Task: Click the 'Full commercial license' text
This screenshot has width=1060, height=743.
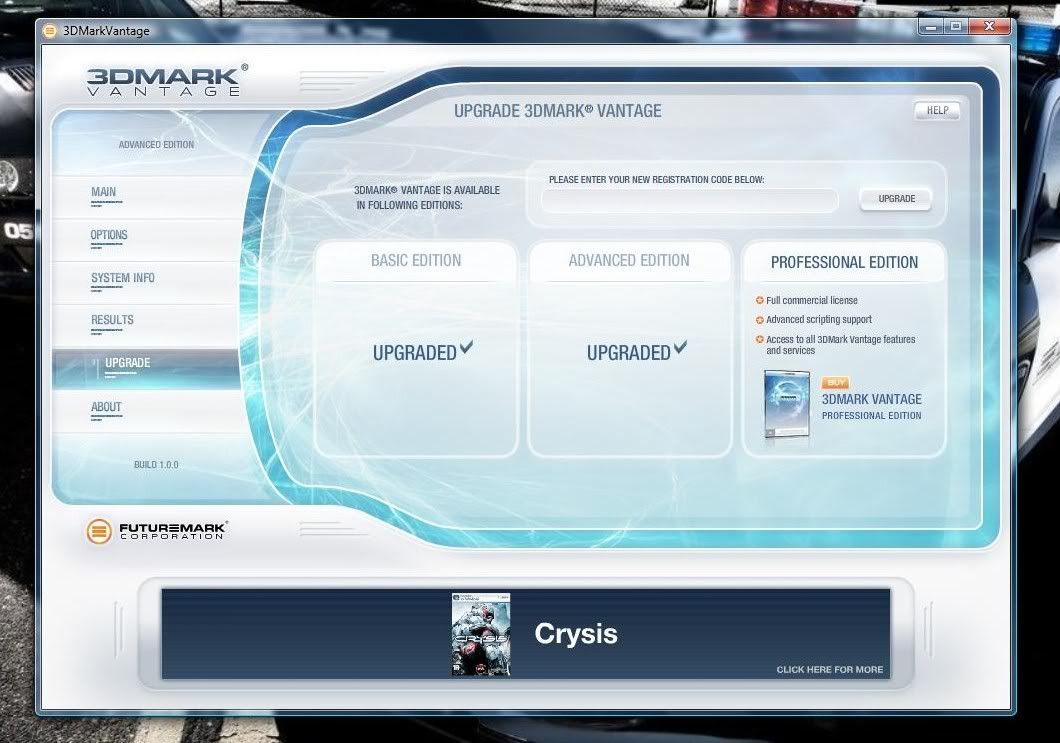Action: click(811, 300)
